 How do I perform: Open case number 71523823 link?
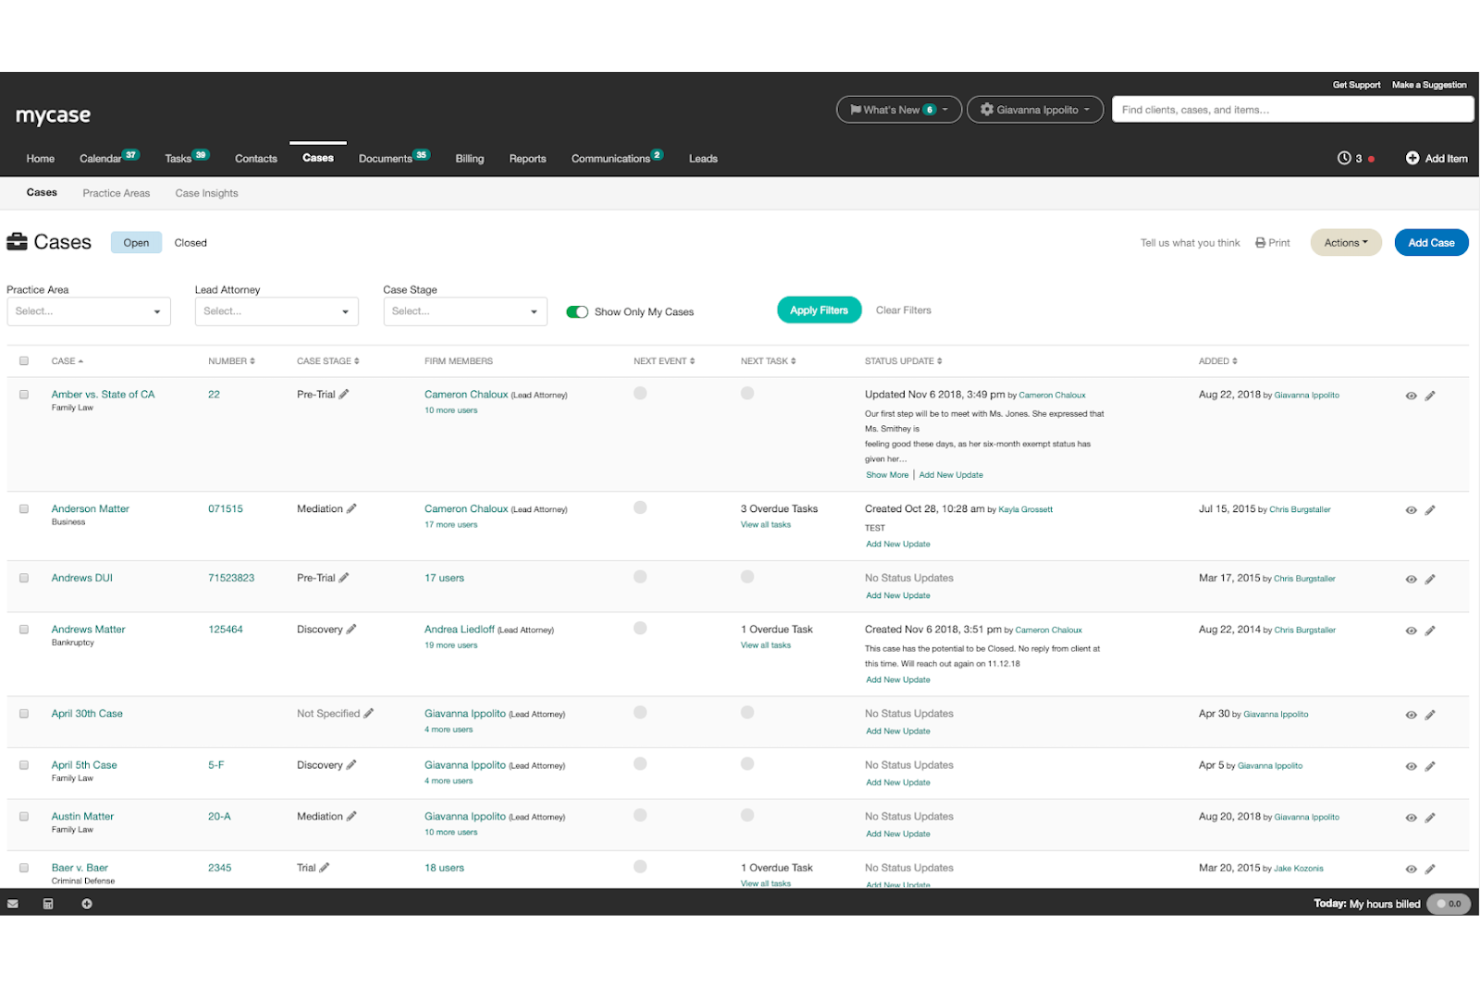tap(231, 578)
